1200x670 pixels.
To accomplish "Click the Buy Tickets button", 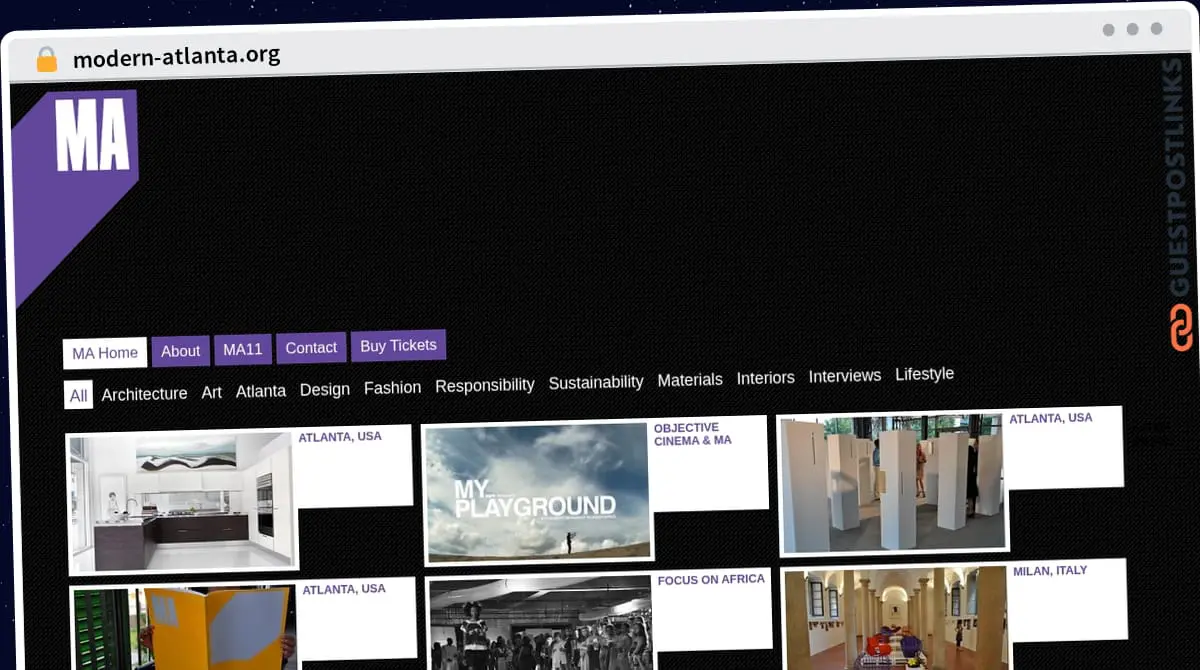I will [x=398, y=345].
